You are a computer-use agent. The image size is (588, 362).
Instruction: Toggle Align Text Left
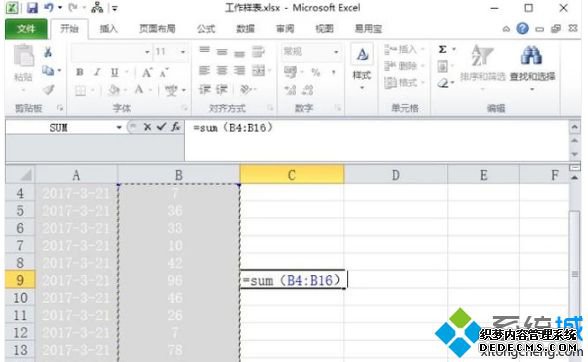204,70
